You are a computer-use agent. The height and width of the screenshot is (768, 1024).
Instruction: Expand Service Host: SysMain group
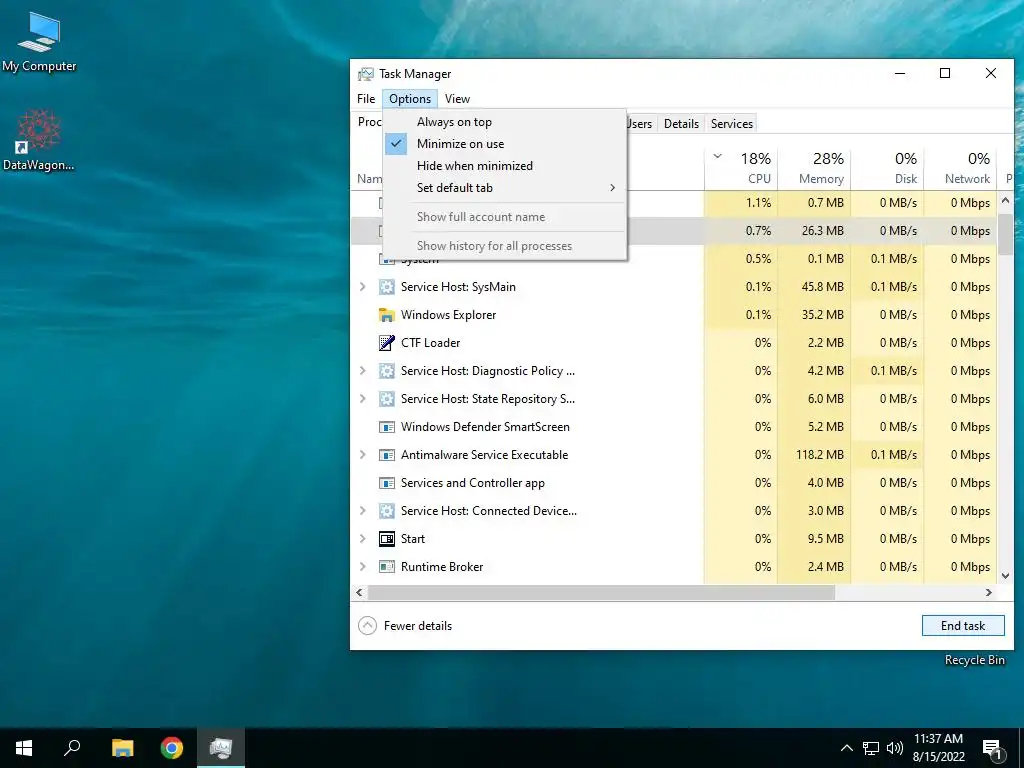click(x=362, y=287)
